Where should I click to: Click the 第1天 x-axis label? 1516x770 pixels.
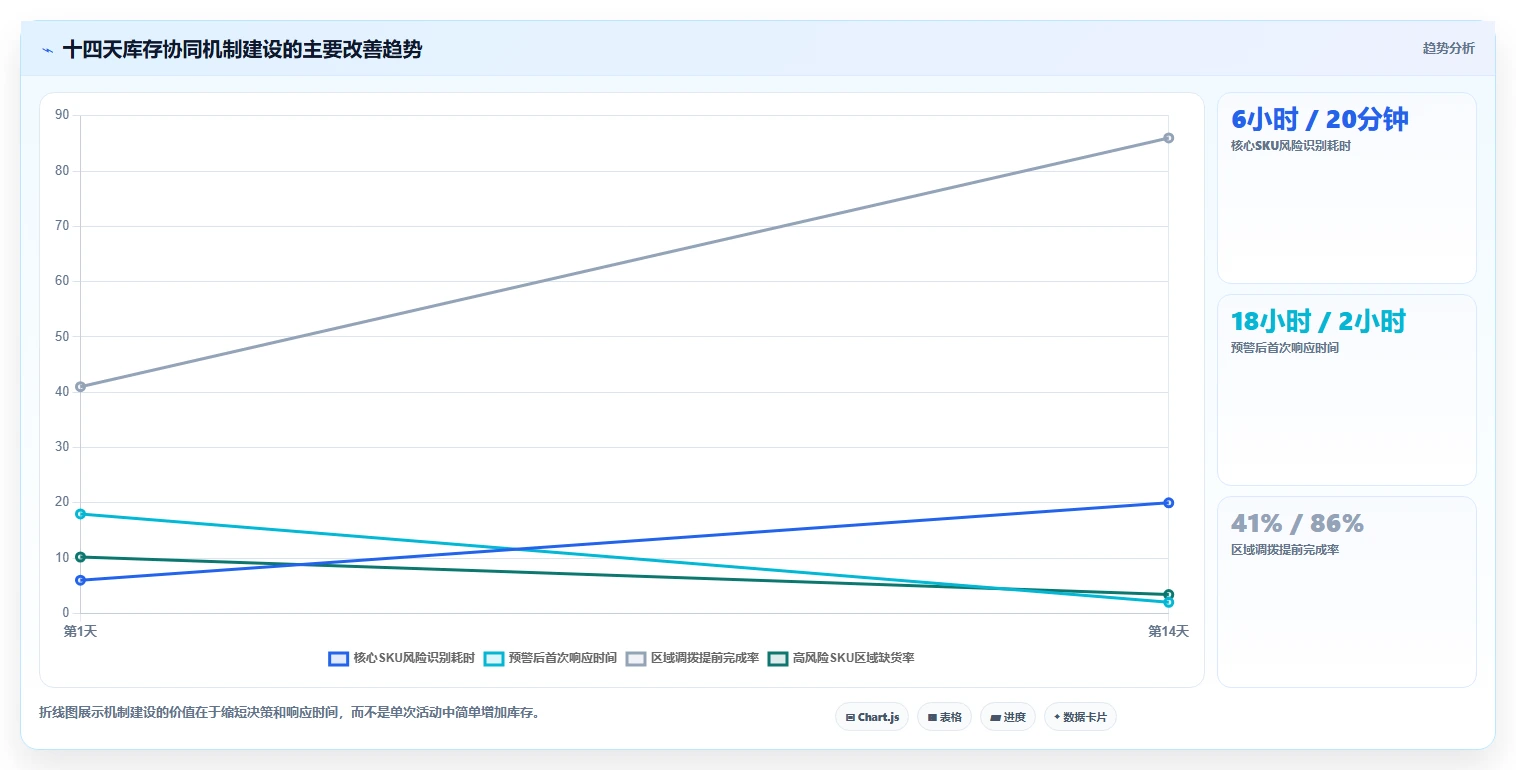pos(80,631)
